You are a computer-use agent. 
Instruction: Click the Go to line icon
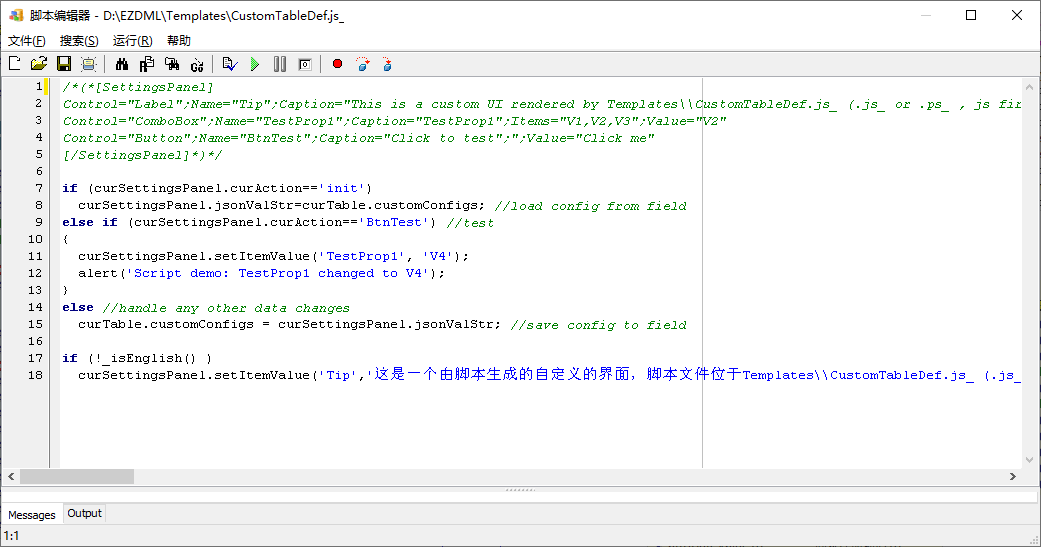click(197, 64)
